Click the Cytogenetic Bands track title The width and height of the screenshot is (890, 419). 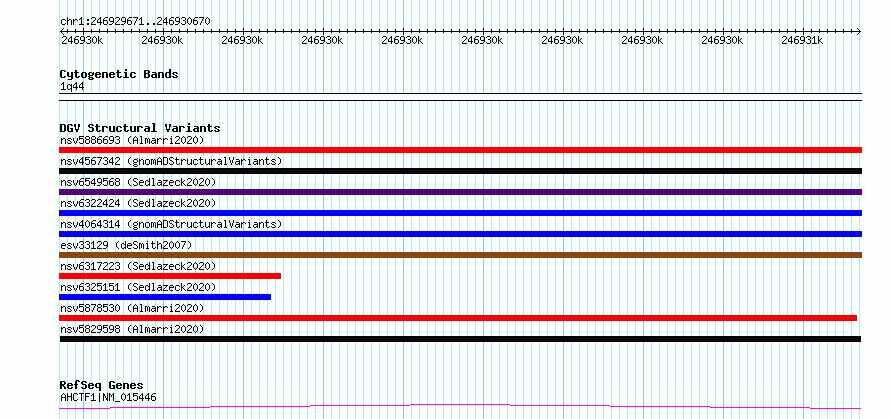[119, 74]
